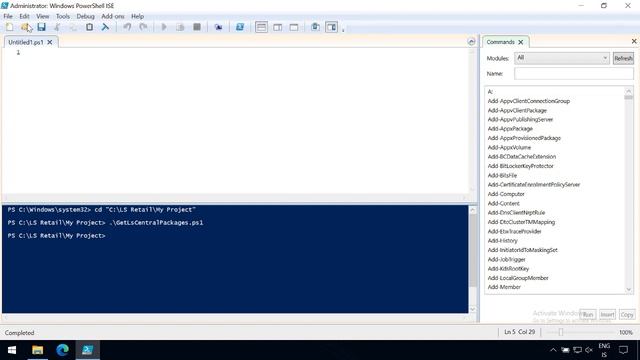Screen dimensions: 640x360
Task: Select Add-History command
Action: coord(502,241)
